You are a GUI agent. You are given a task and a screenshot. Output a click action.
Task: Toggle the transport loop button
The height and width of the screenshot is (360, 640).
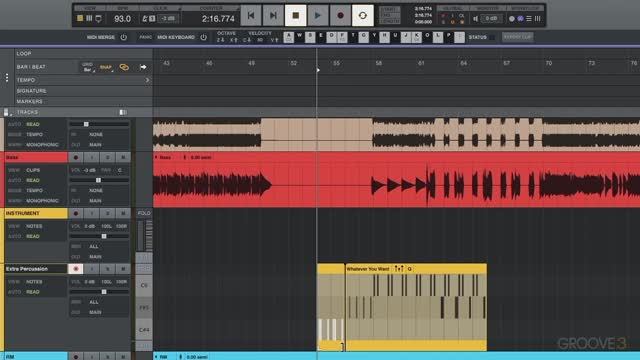tap(362, 16)
